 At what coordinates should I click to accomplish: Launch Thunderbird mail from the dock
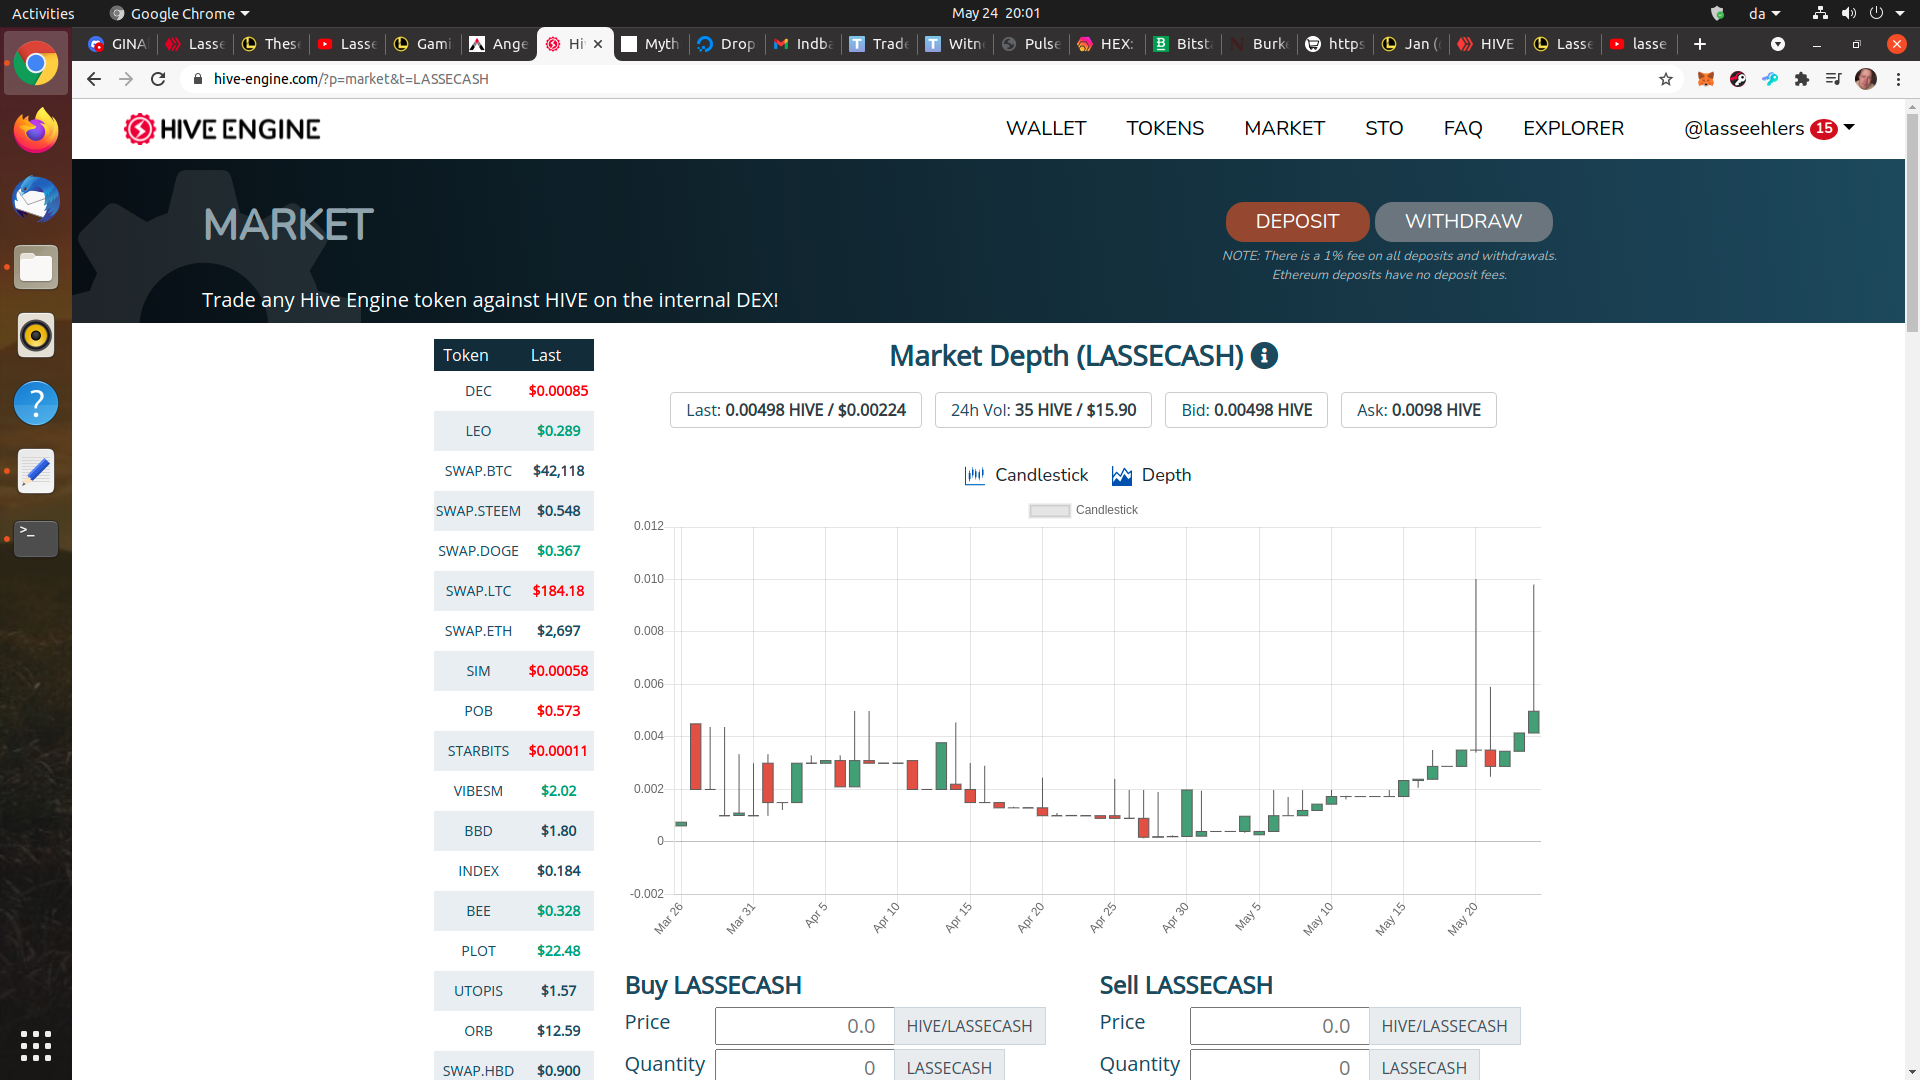36,199
